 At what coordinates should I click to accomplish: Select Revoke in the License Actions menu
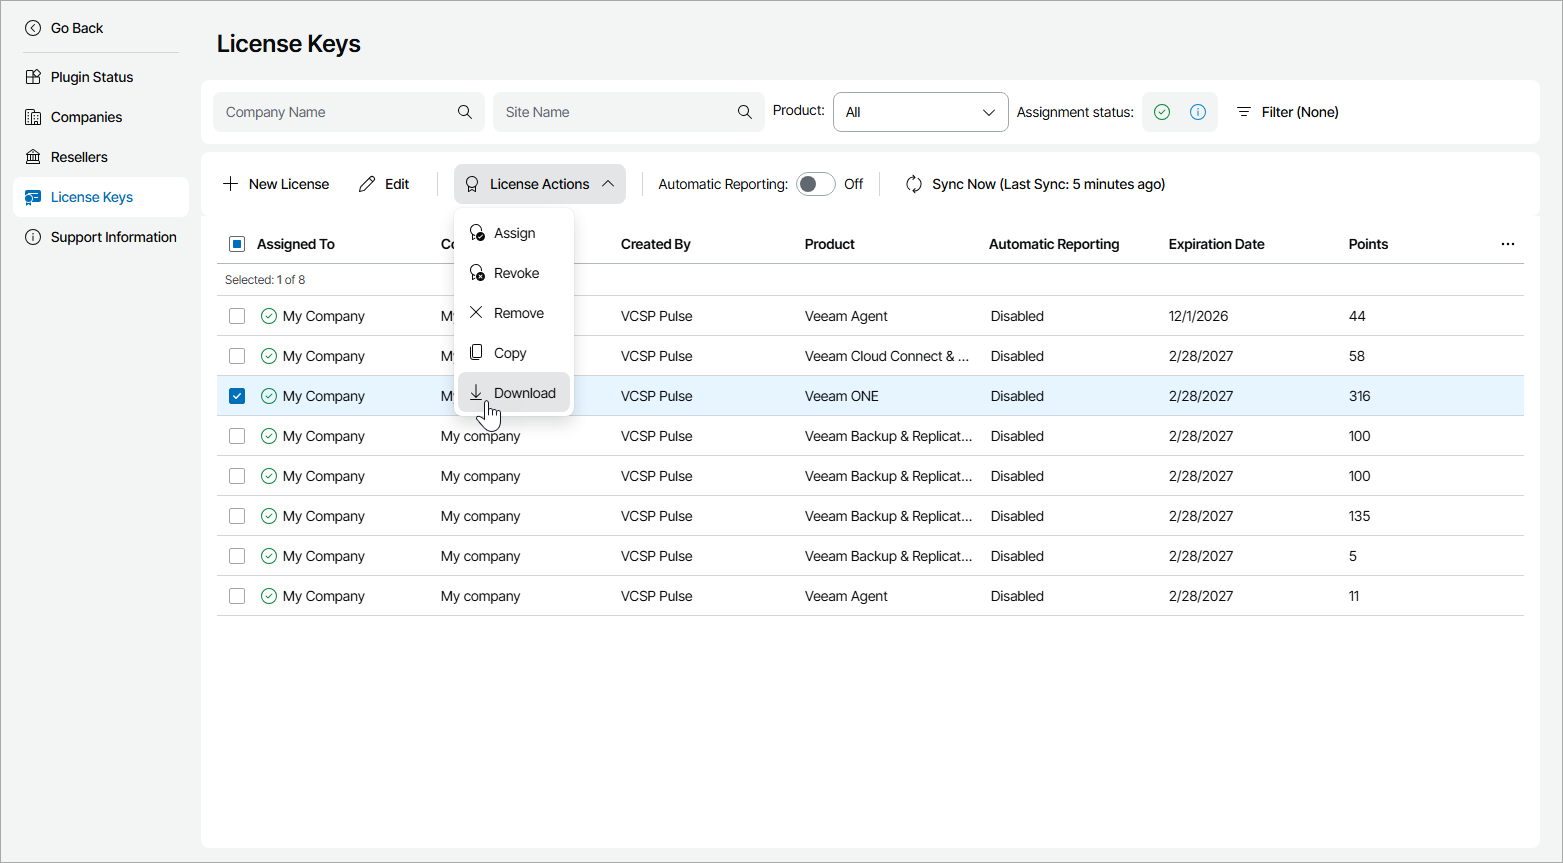pos(514,273)
